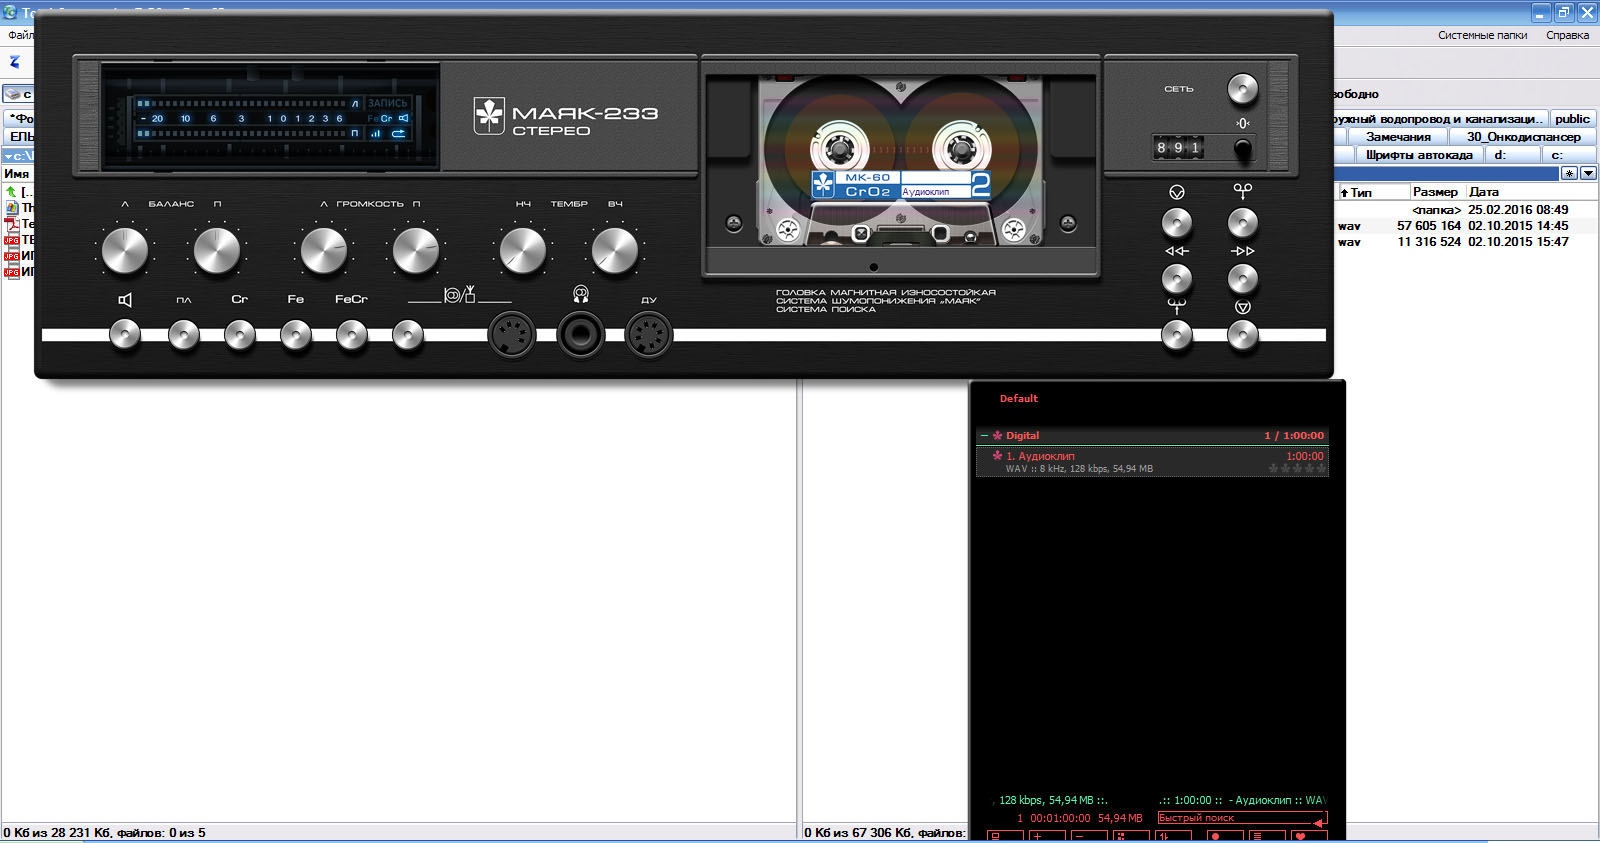Click the headphones symbol above the jack
This screenshot has height=843, width=1600.
pyautogui.click(x=581, y=294)
